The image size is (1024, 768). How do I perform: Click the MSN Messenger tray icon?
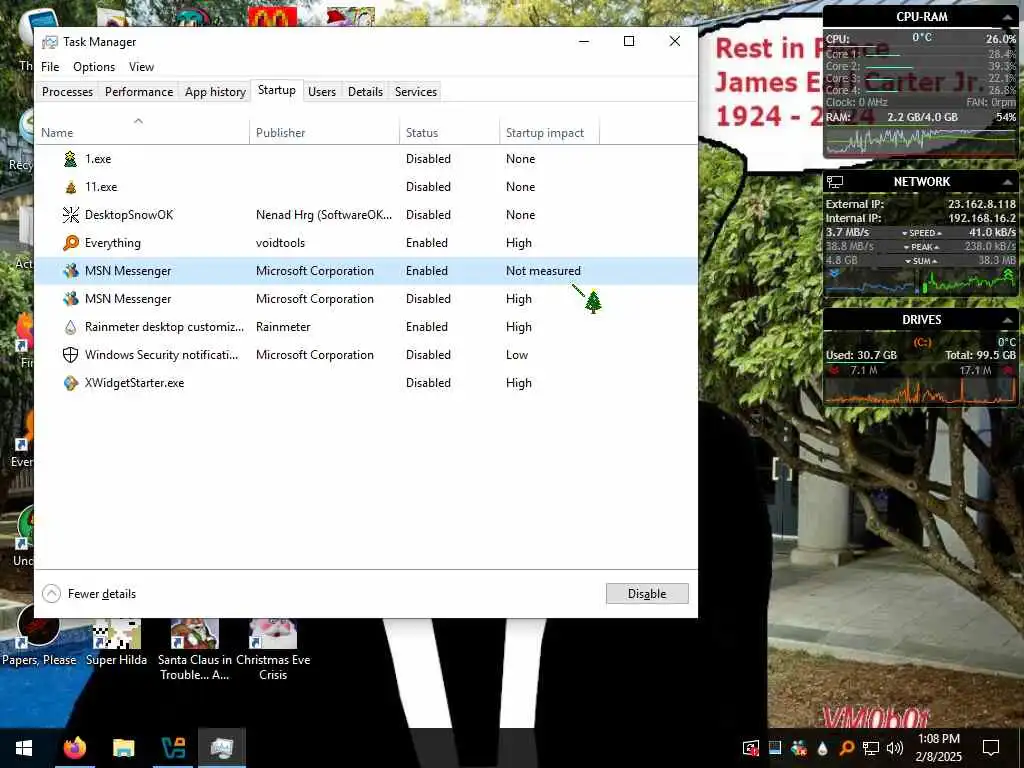point(799,748)
